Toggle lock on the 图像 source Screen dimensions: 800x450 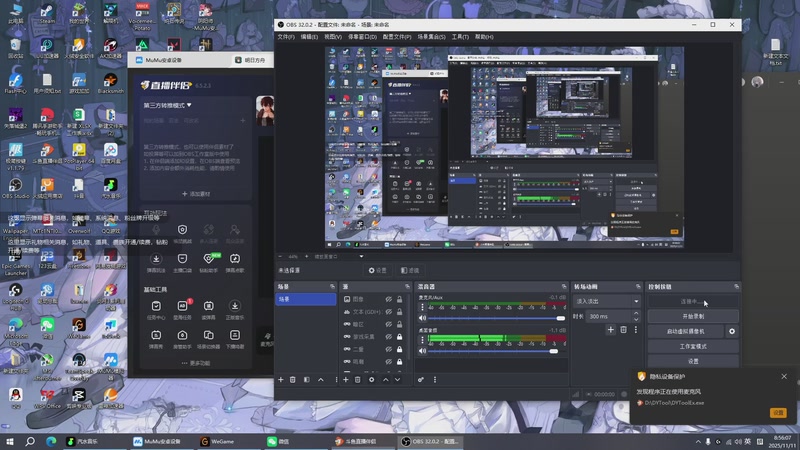[399, 299]
